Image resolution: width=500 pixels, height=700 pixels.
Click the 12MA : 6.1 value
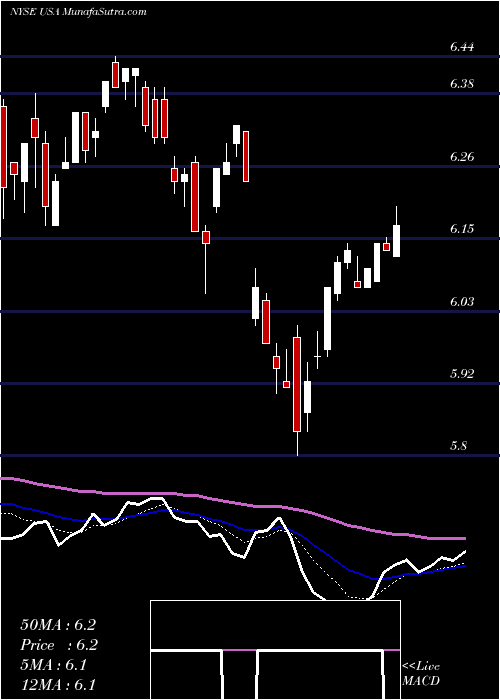click(58, 685)
